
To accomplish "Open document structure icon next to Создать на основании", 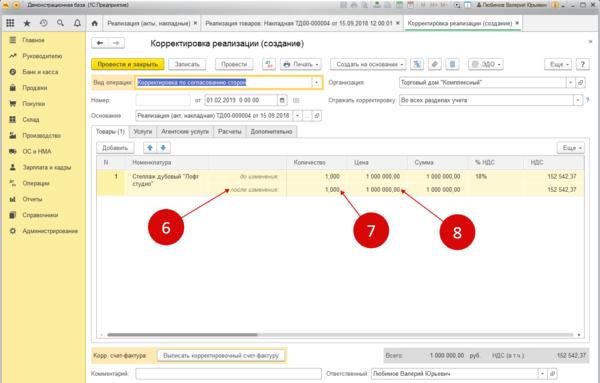I will (417, 64).
